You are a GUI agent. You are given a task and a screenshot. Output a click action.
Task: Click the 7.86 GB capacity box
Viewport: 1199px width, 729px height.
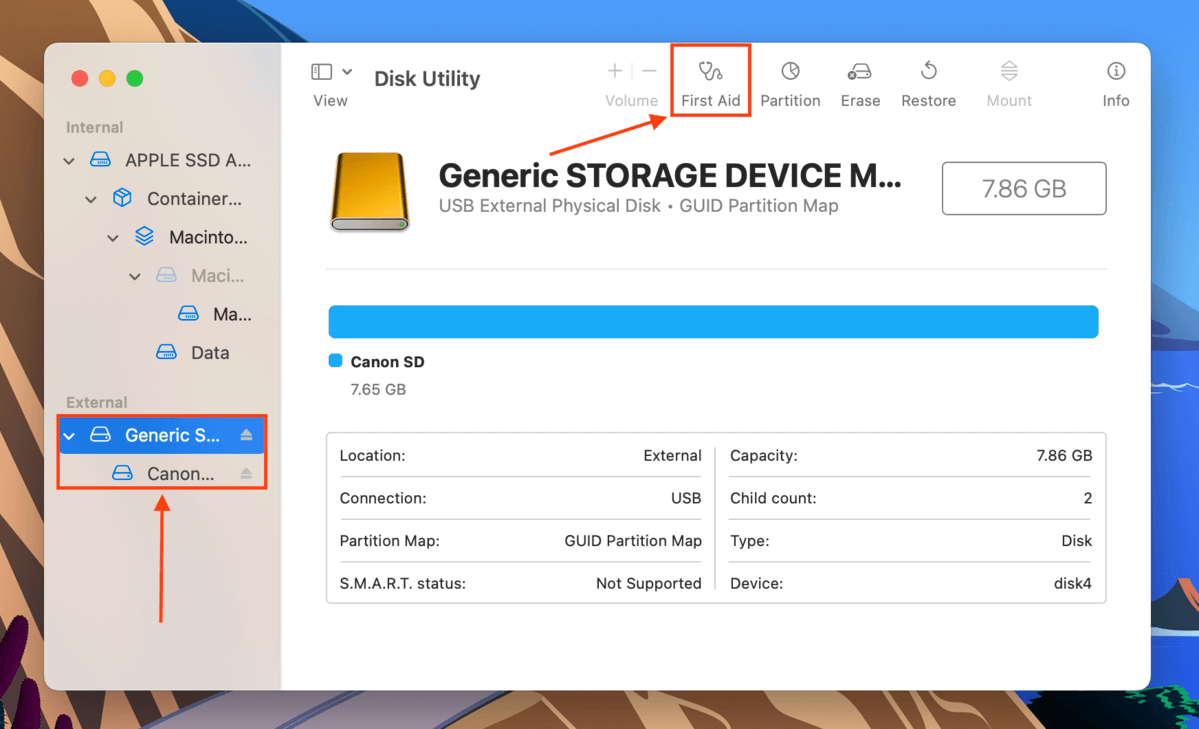[x=1024, y=188]
